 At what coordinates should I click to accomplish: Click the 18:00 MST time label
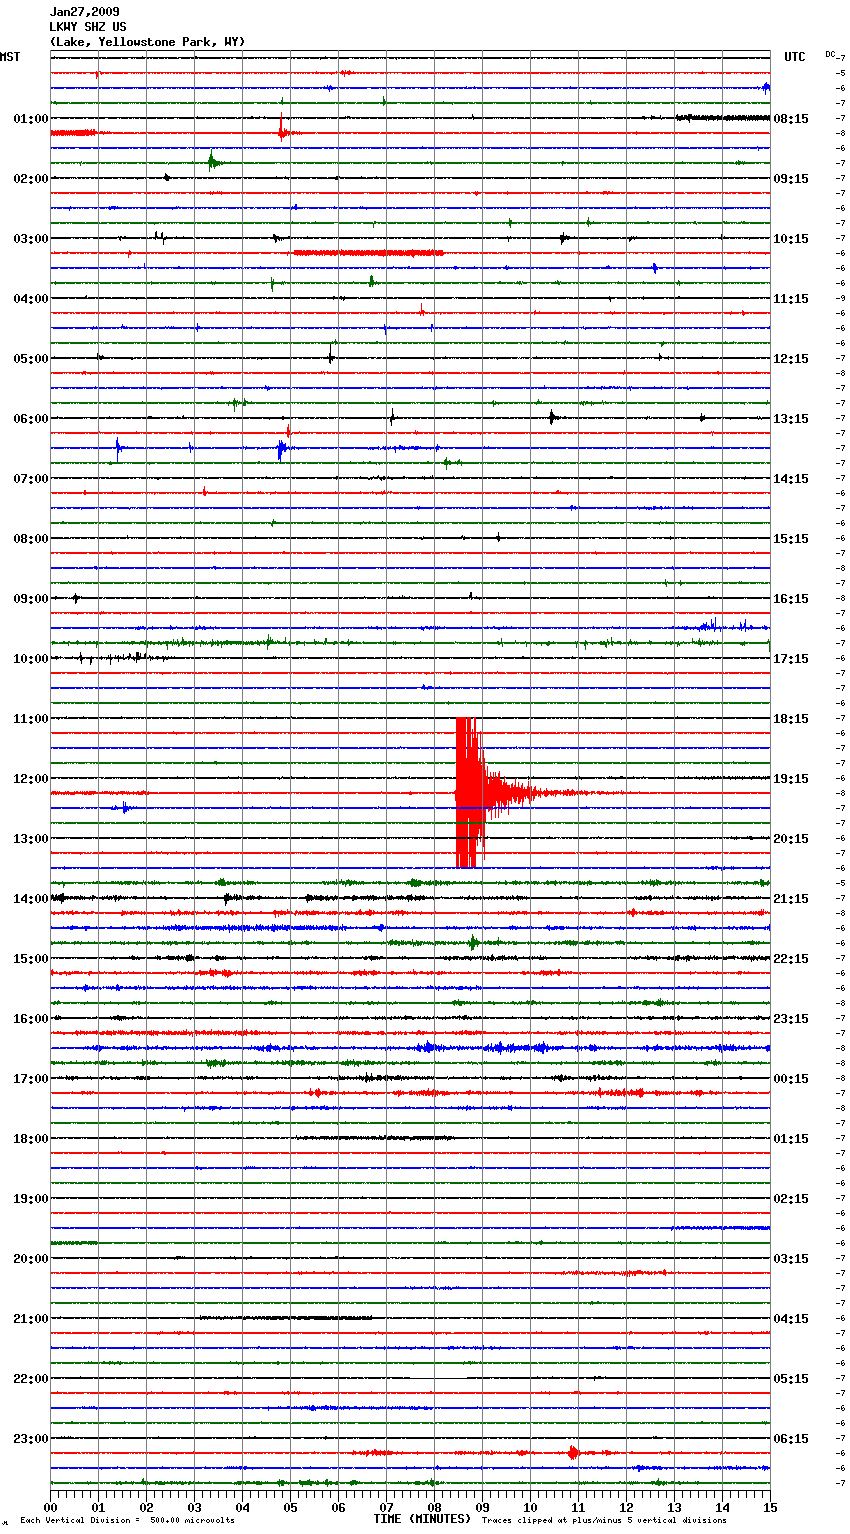point(30,1139)
